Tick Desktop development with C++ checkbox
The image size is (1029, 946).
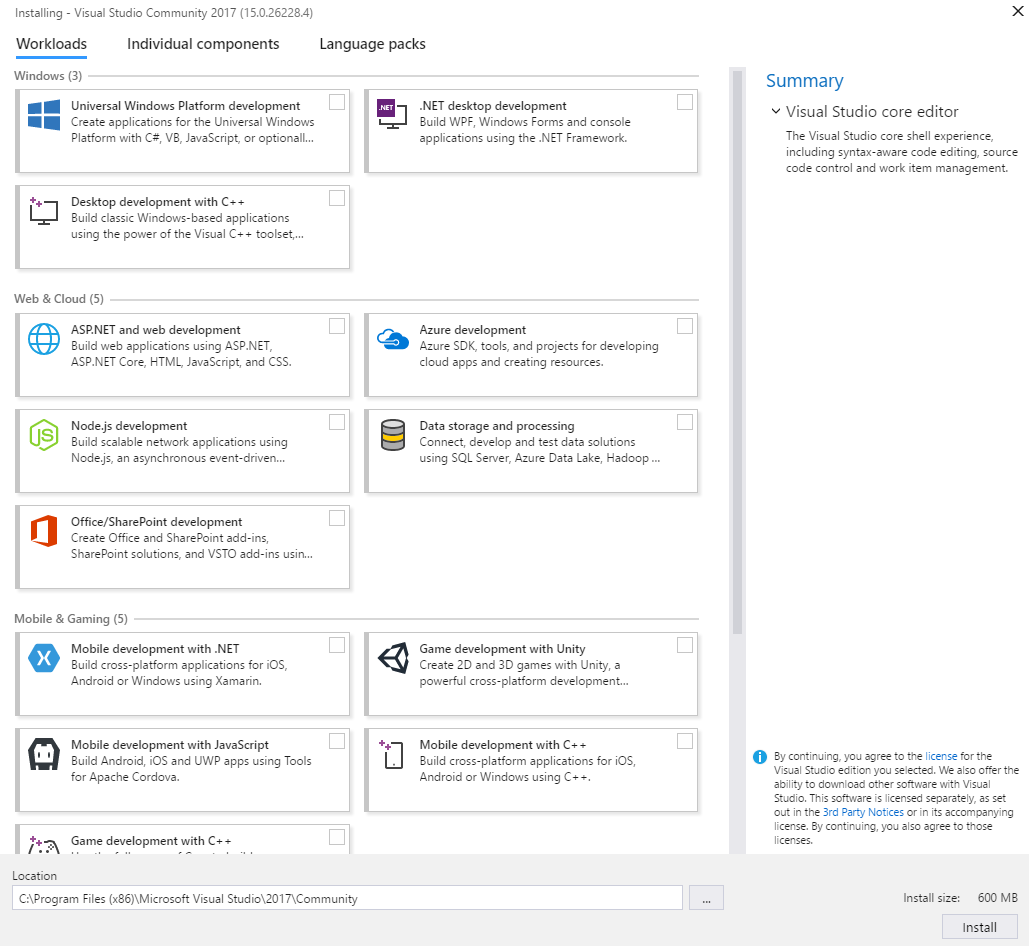337,198
